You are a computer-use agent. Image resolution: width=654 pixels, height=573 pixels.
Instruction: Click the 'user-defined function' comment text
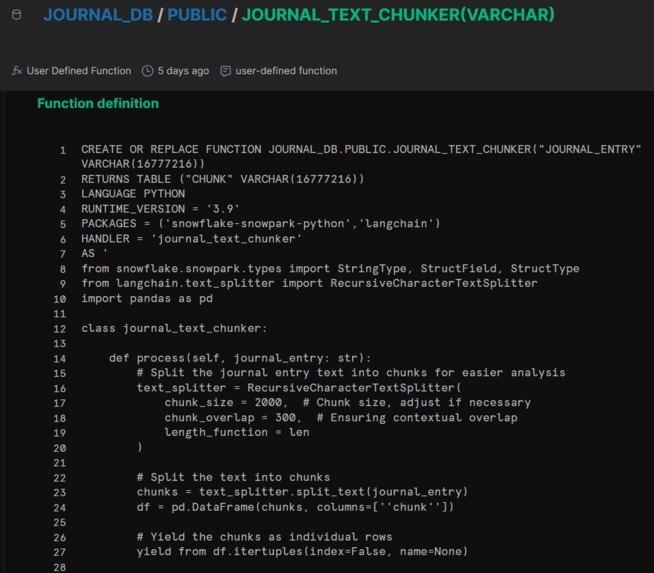pos(286,71)
